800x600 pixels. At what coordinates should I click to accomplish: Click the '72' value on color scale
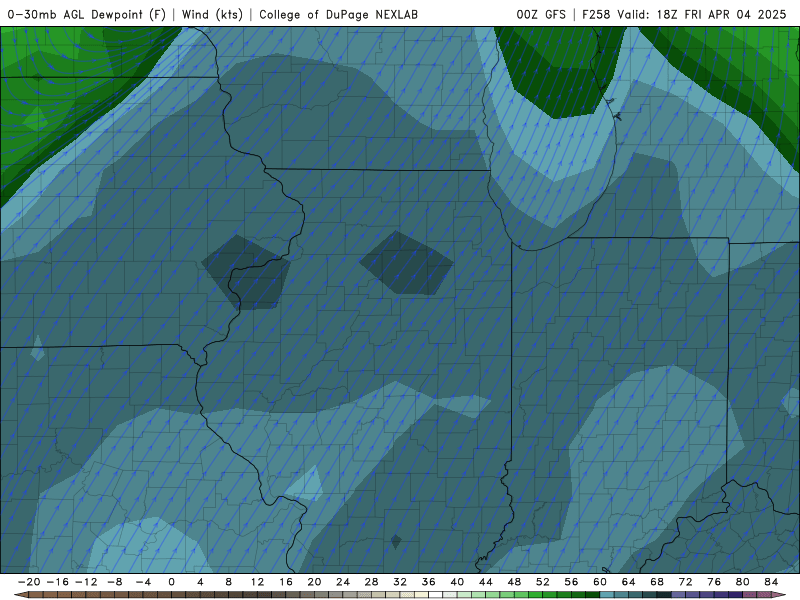pyautogui.click(x=686, y=582)
